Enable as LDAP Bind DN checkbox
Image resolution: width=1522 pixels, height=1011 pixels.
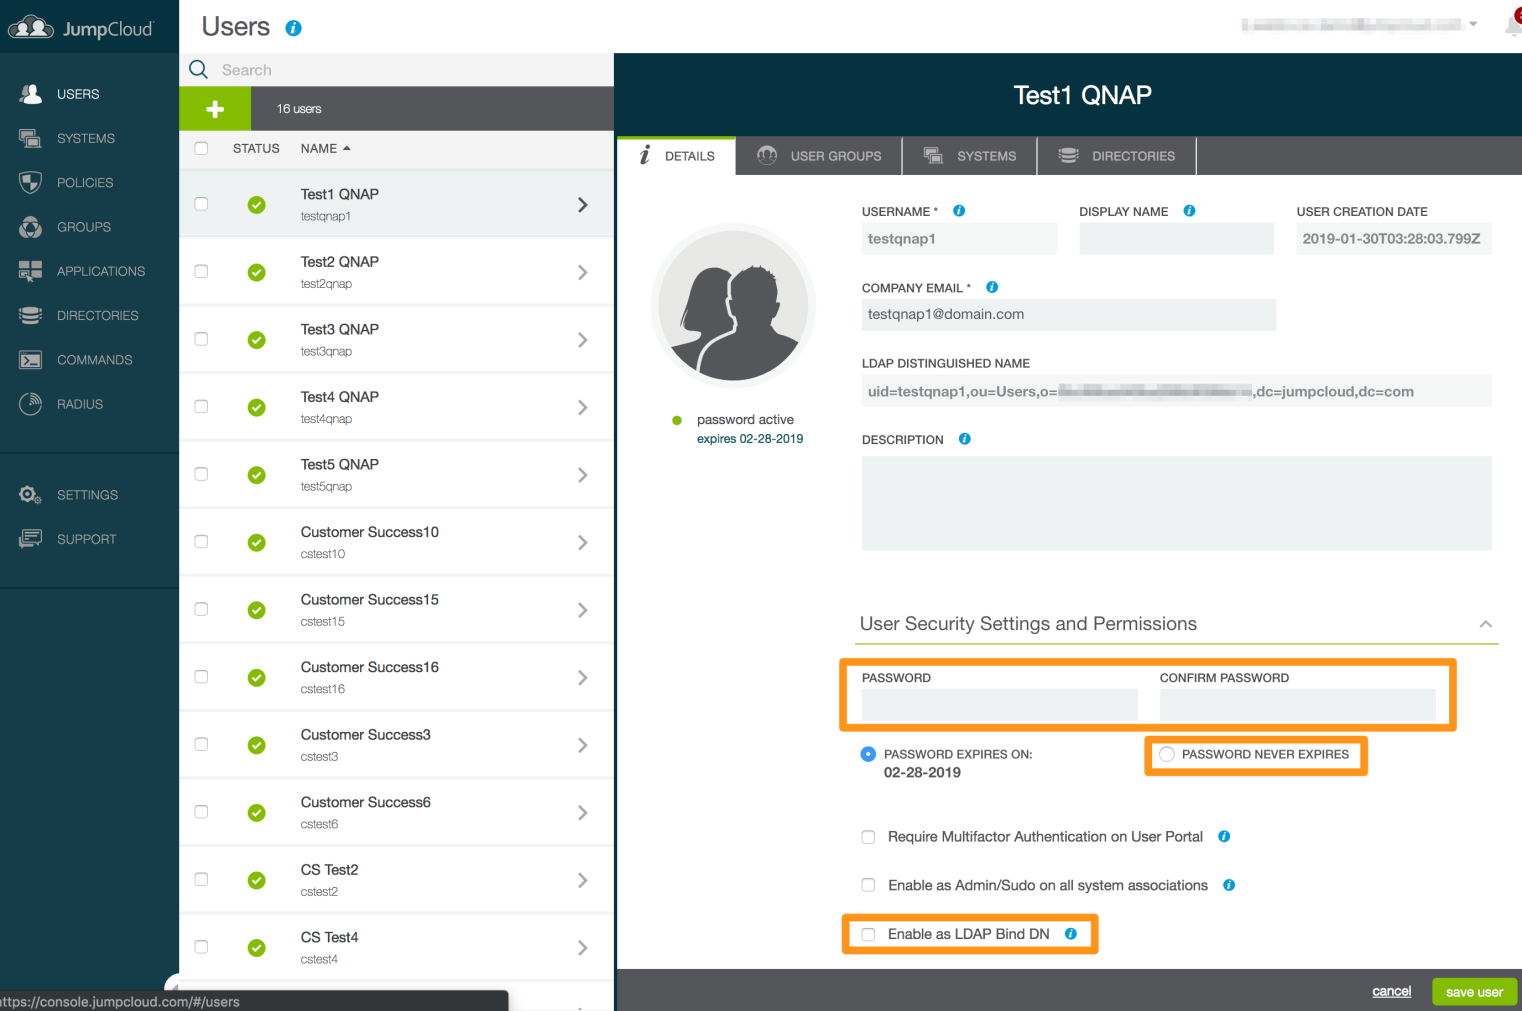click(868, 934)
